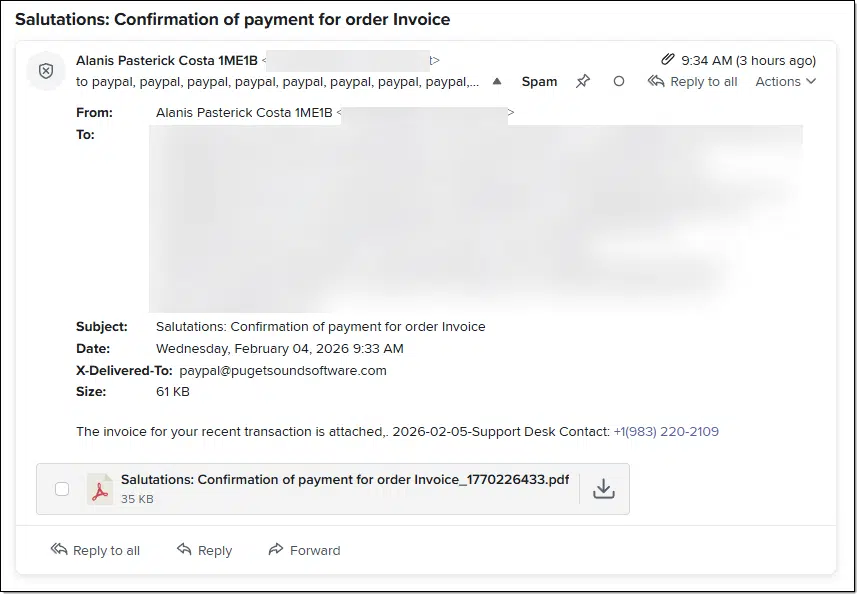860x597 pixels.
Task: Open the Actions dropdown menu
Action: pos(785,82)
